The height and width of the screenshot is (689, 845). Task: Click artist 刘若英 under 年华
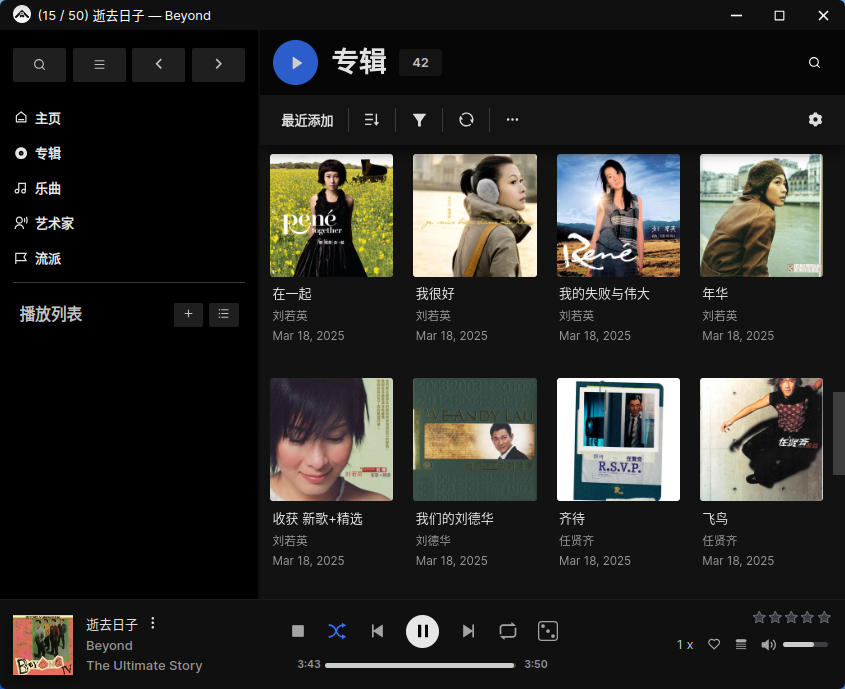pos(719,316)
